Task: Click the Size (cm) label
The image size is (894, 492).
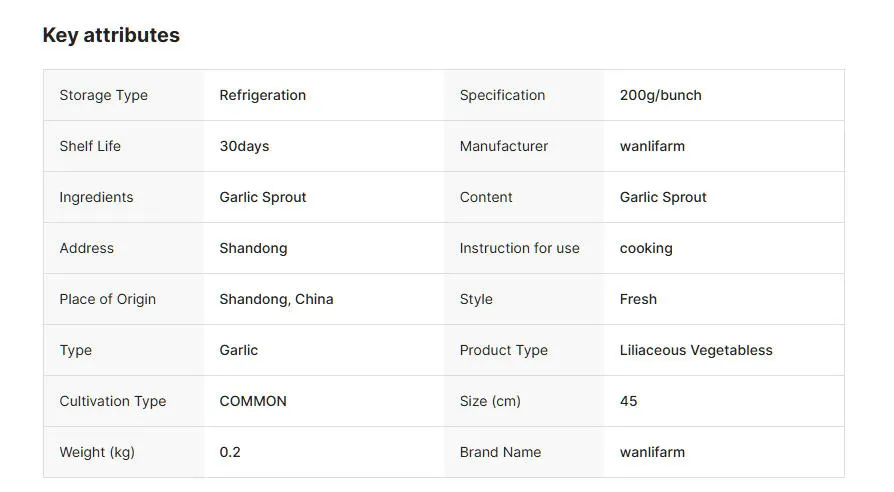Action: point(490,401)
